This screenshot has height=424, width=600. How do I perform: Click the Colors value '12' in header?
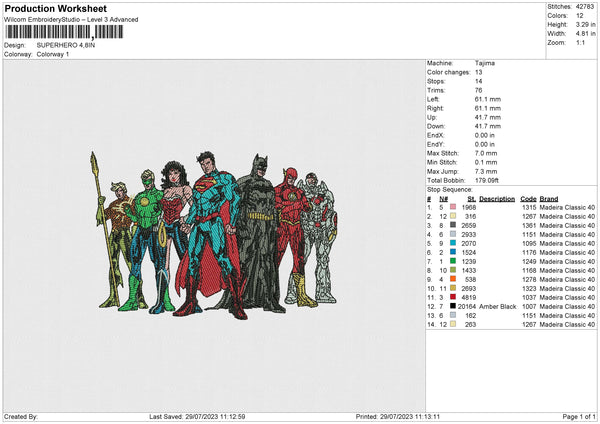point(580,16)
